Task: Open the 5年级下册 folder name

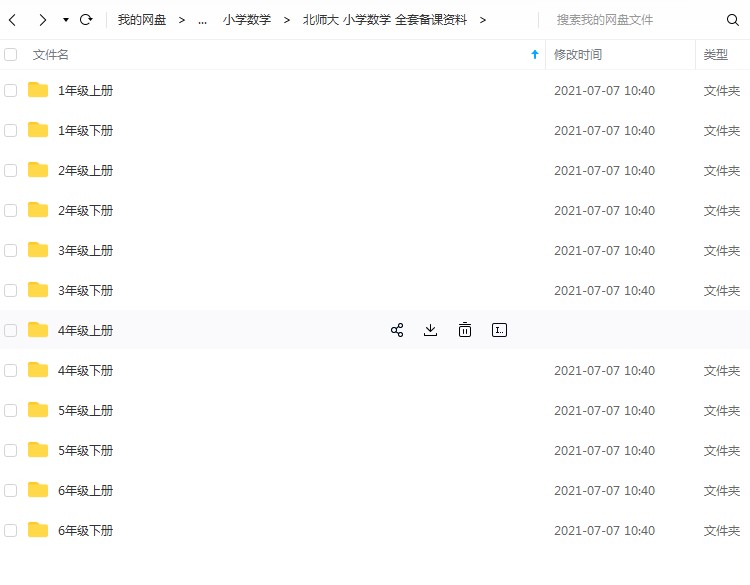Action: pos(86,450)
